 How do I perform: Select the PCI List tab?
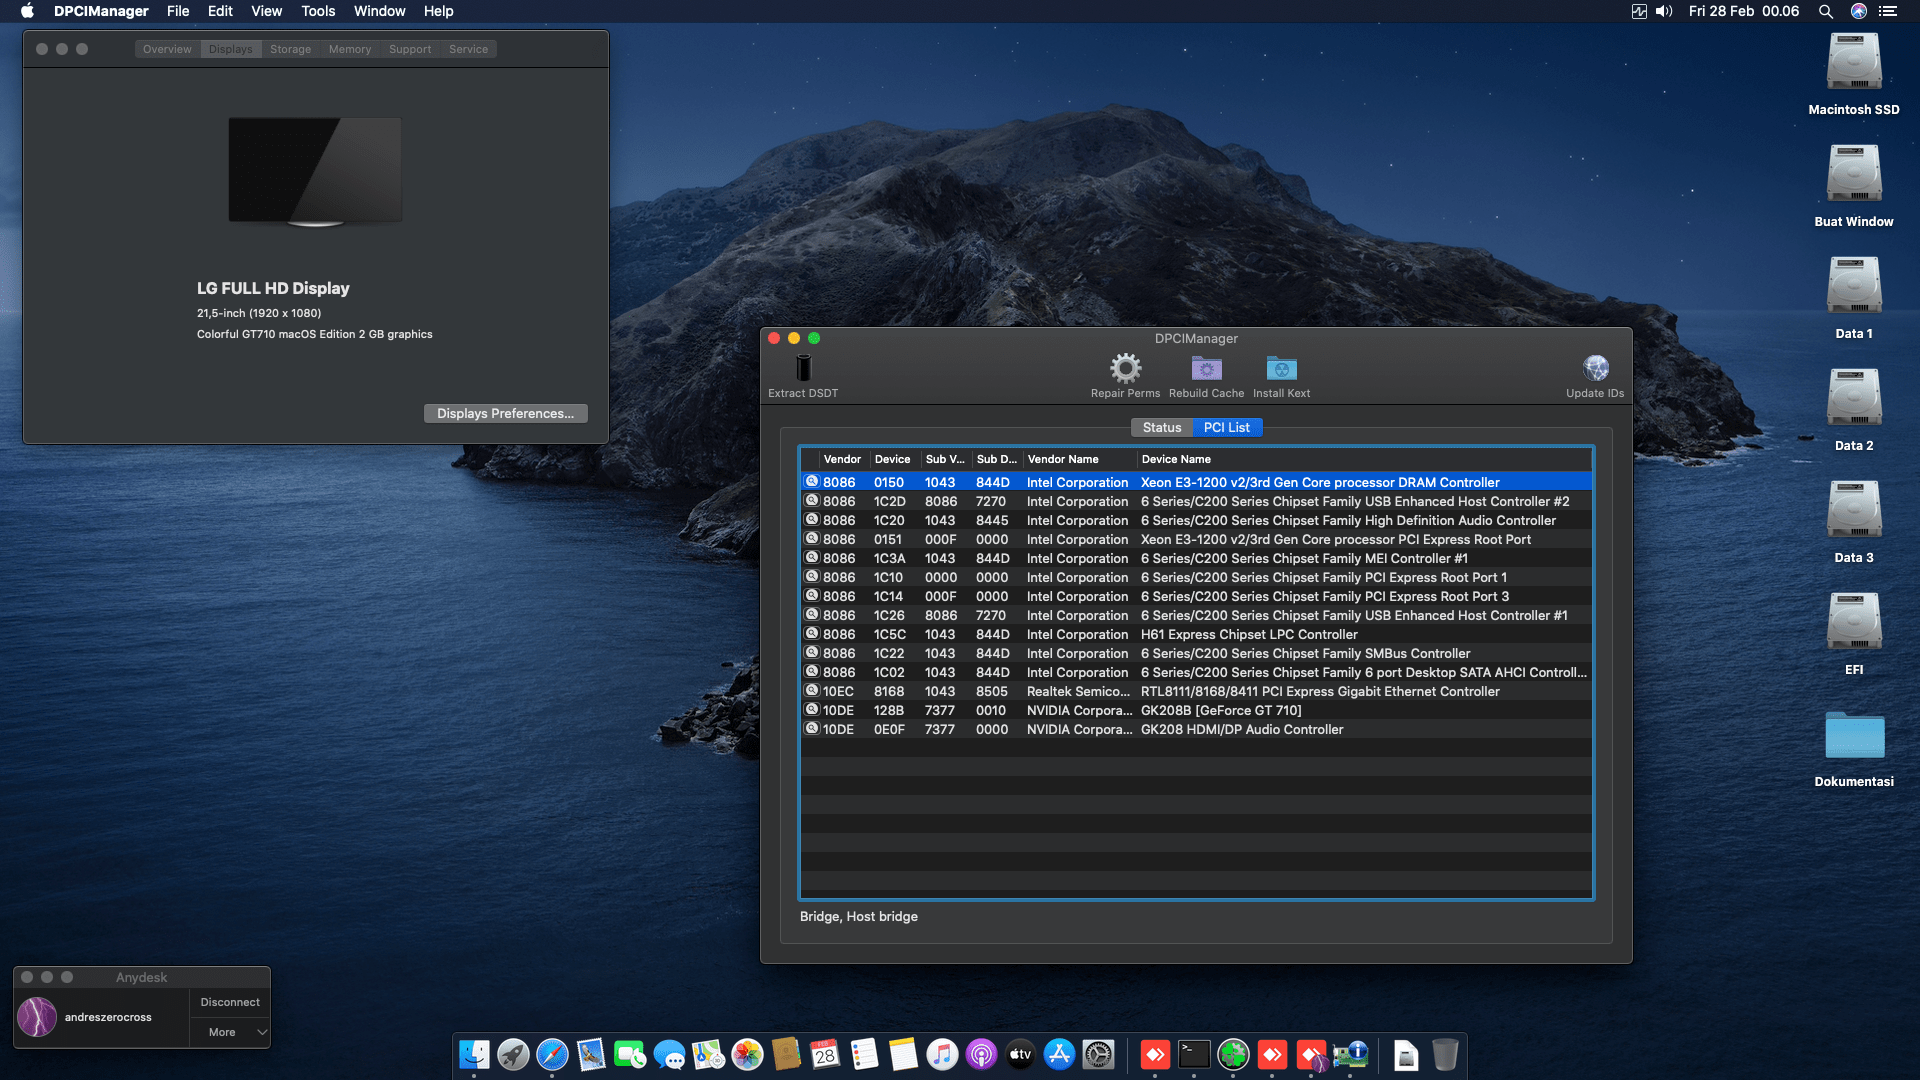click(x=1227, y=427)
